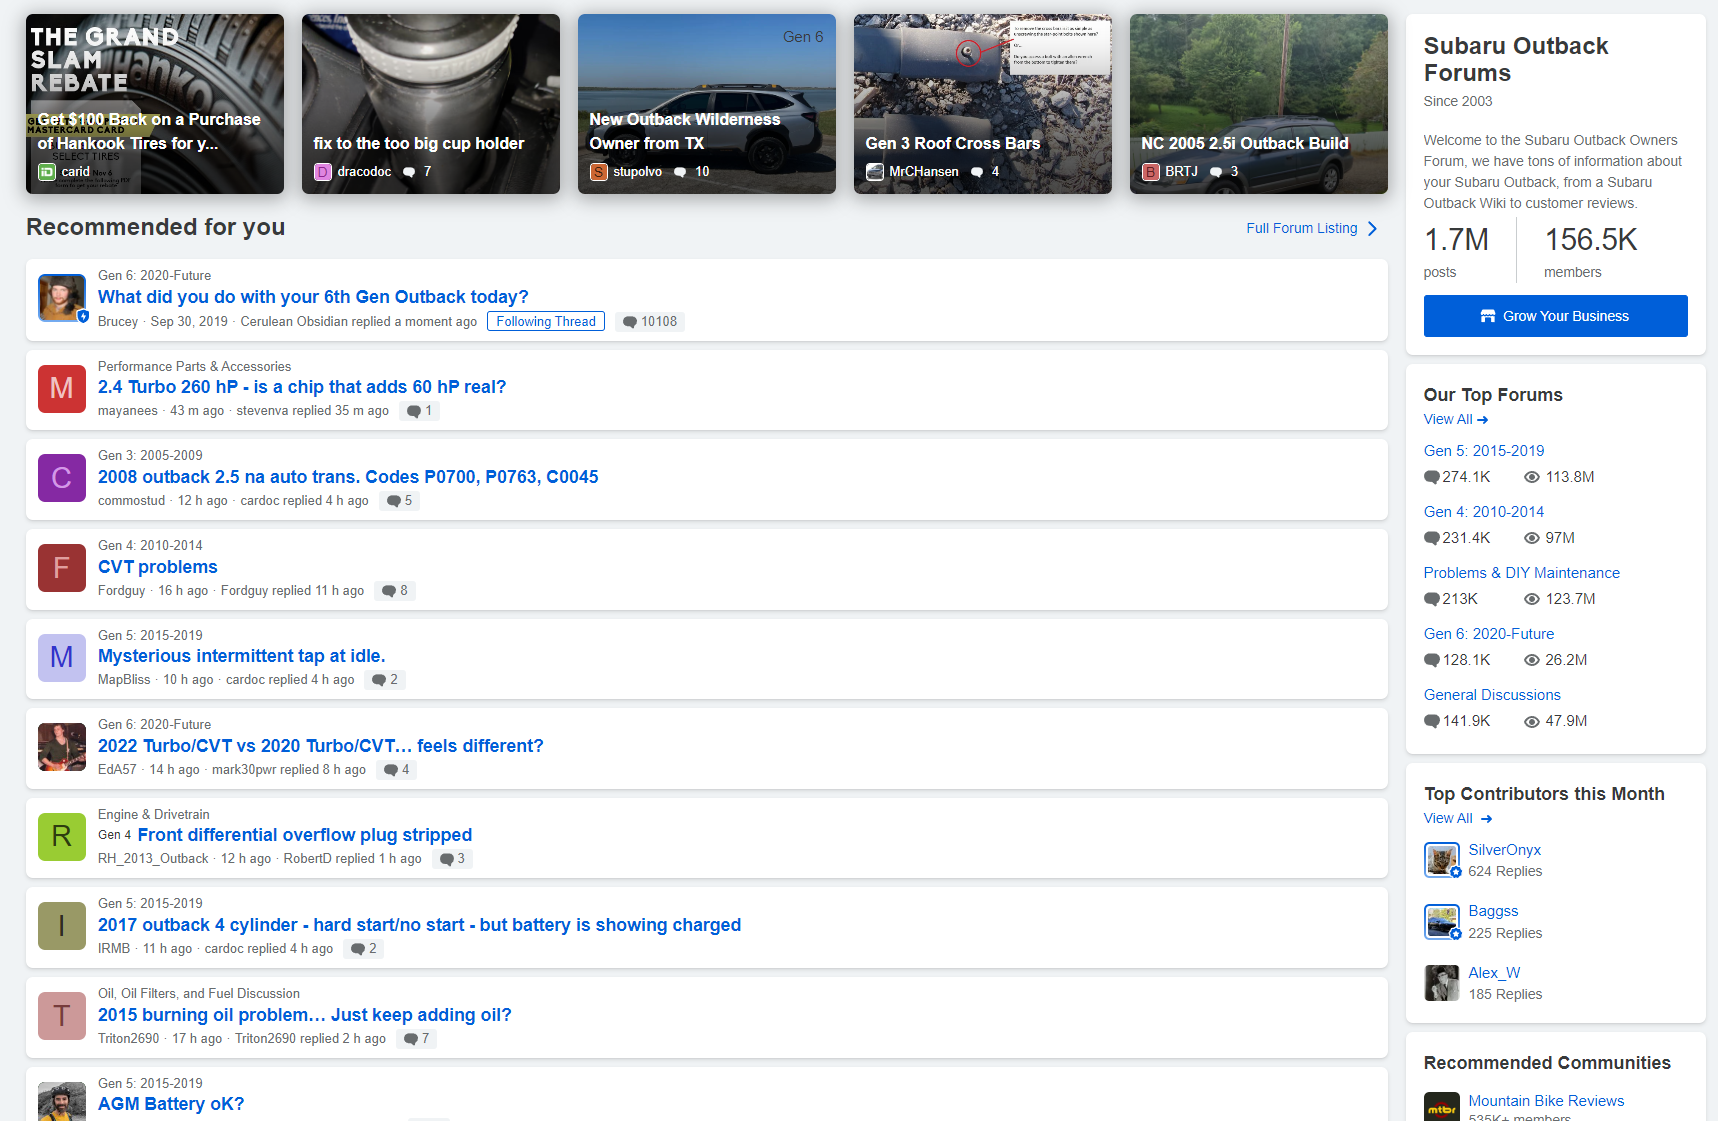
Task: Click the dracodoc avatar on cup holder card
Action: click(x=322, y=172)
